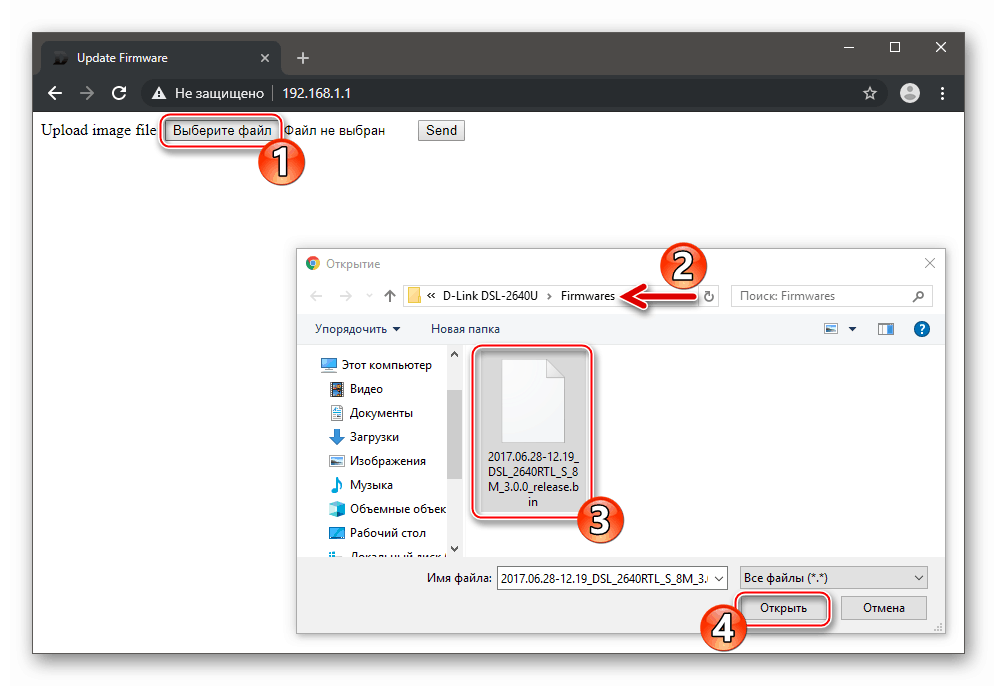Click the Открыть button

tap(783, 608)
